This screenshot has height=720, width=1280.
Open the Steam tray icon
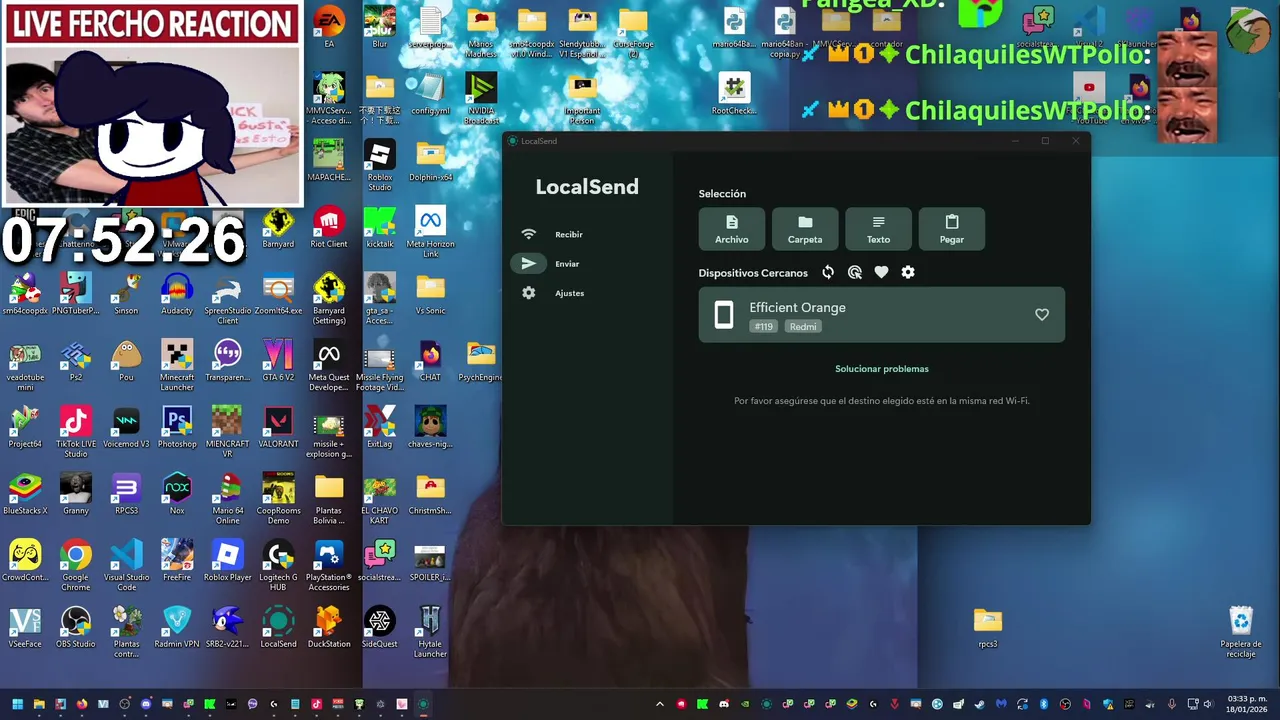(980, 704)
